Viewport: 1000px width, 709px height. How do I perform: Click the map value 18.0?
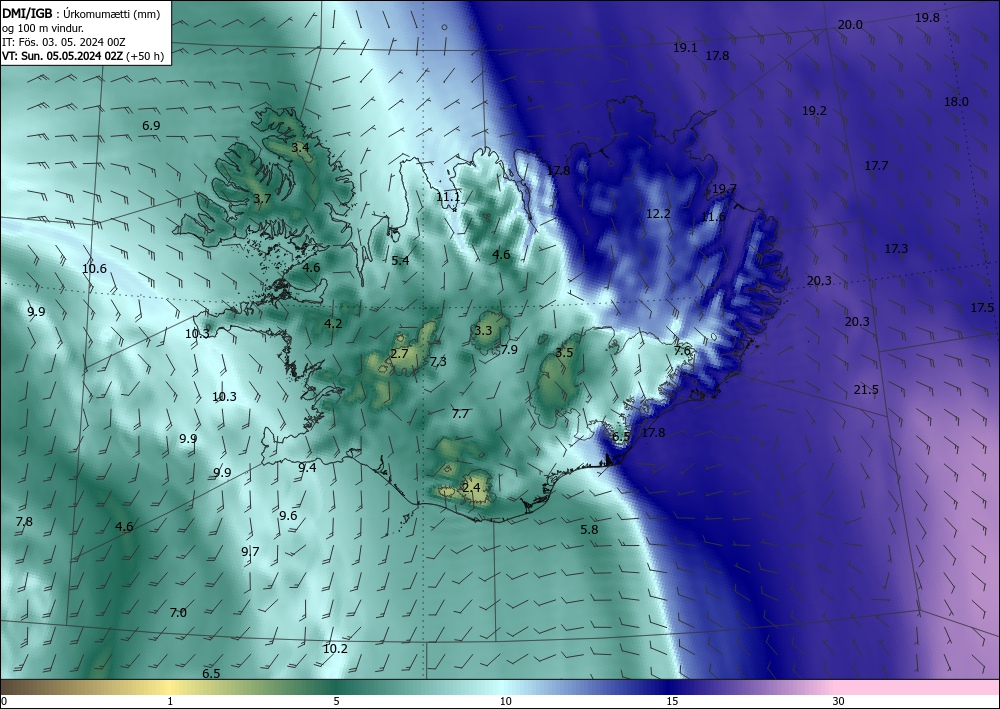[x=956, y=101]
